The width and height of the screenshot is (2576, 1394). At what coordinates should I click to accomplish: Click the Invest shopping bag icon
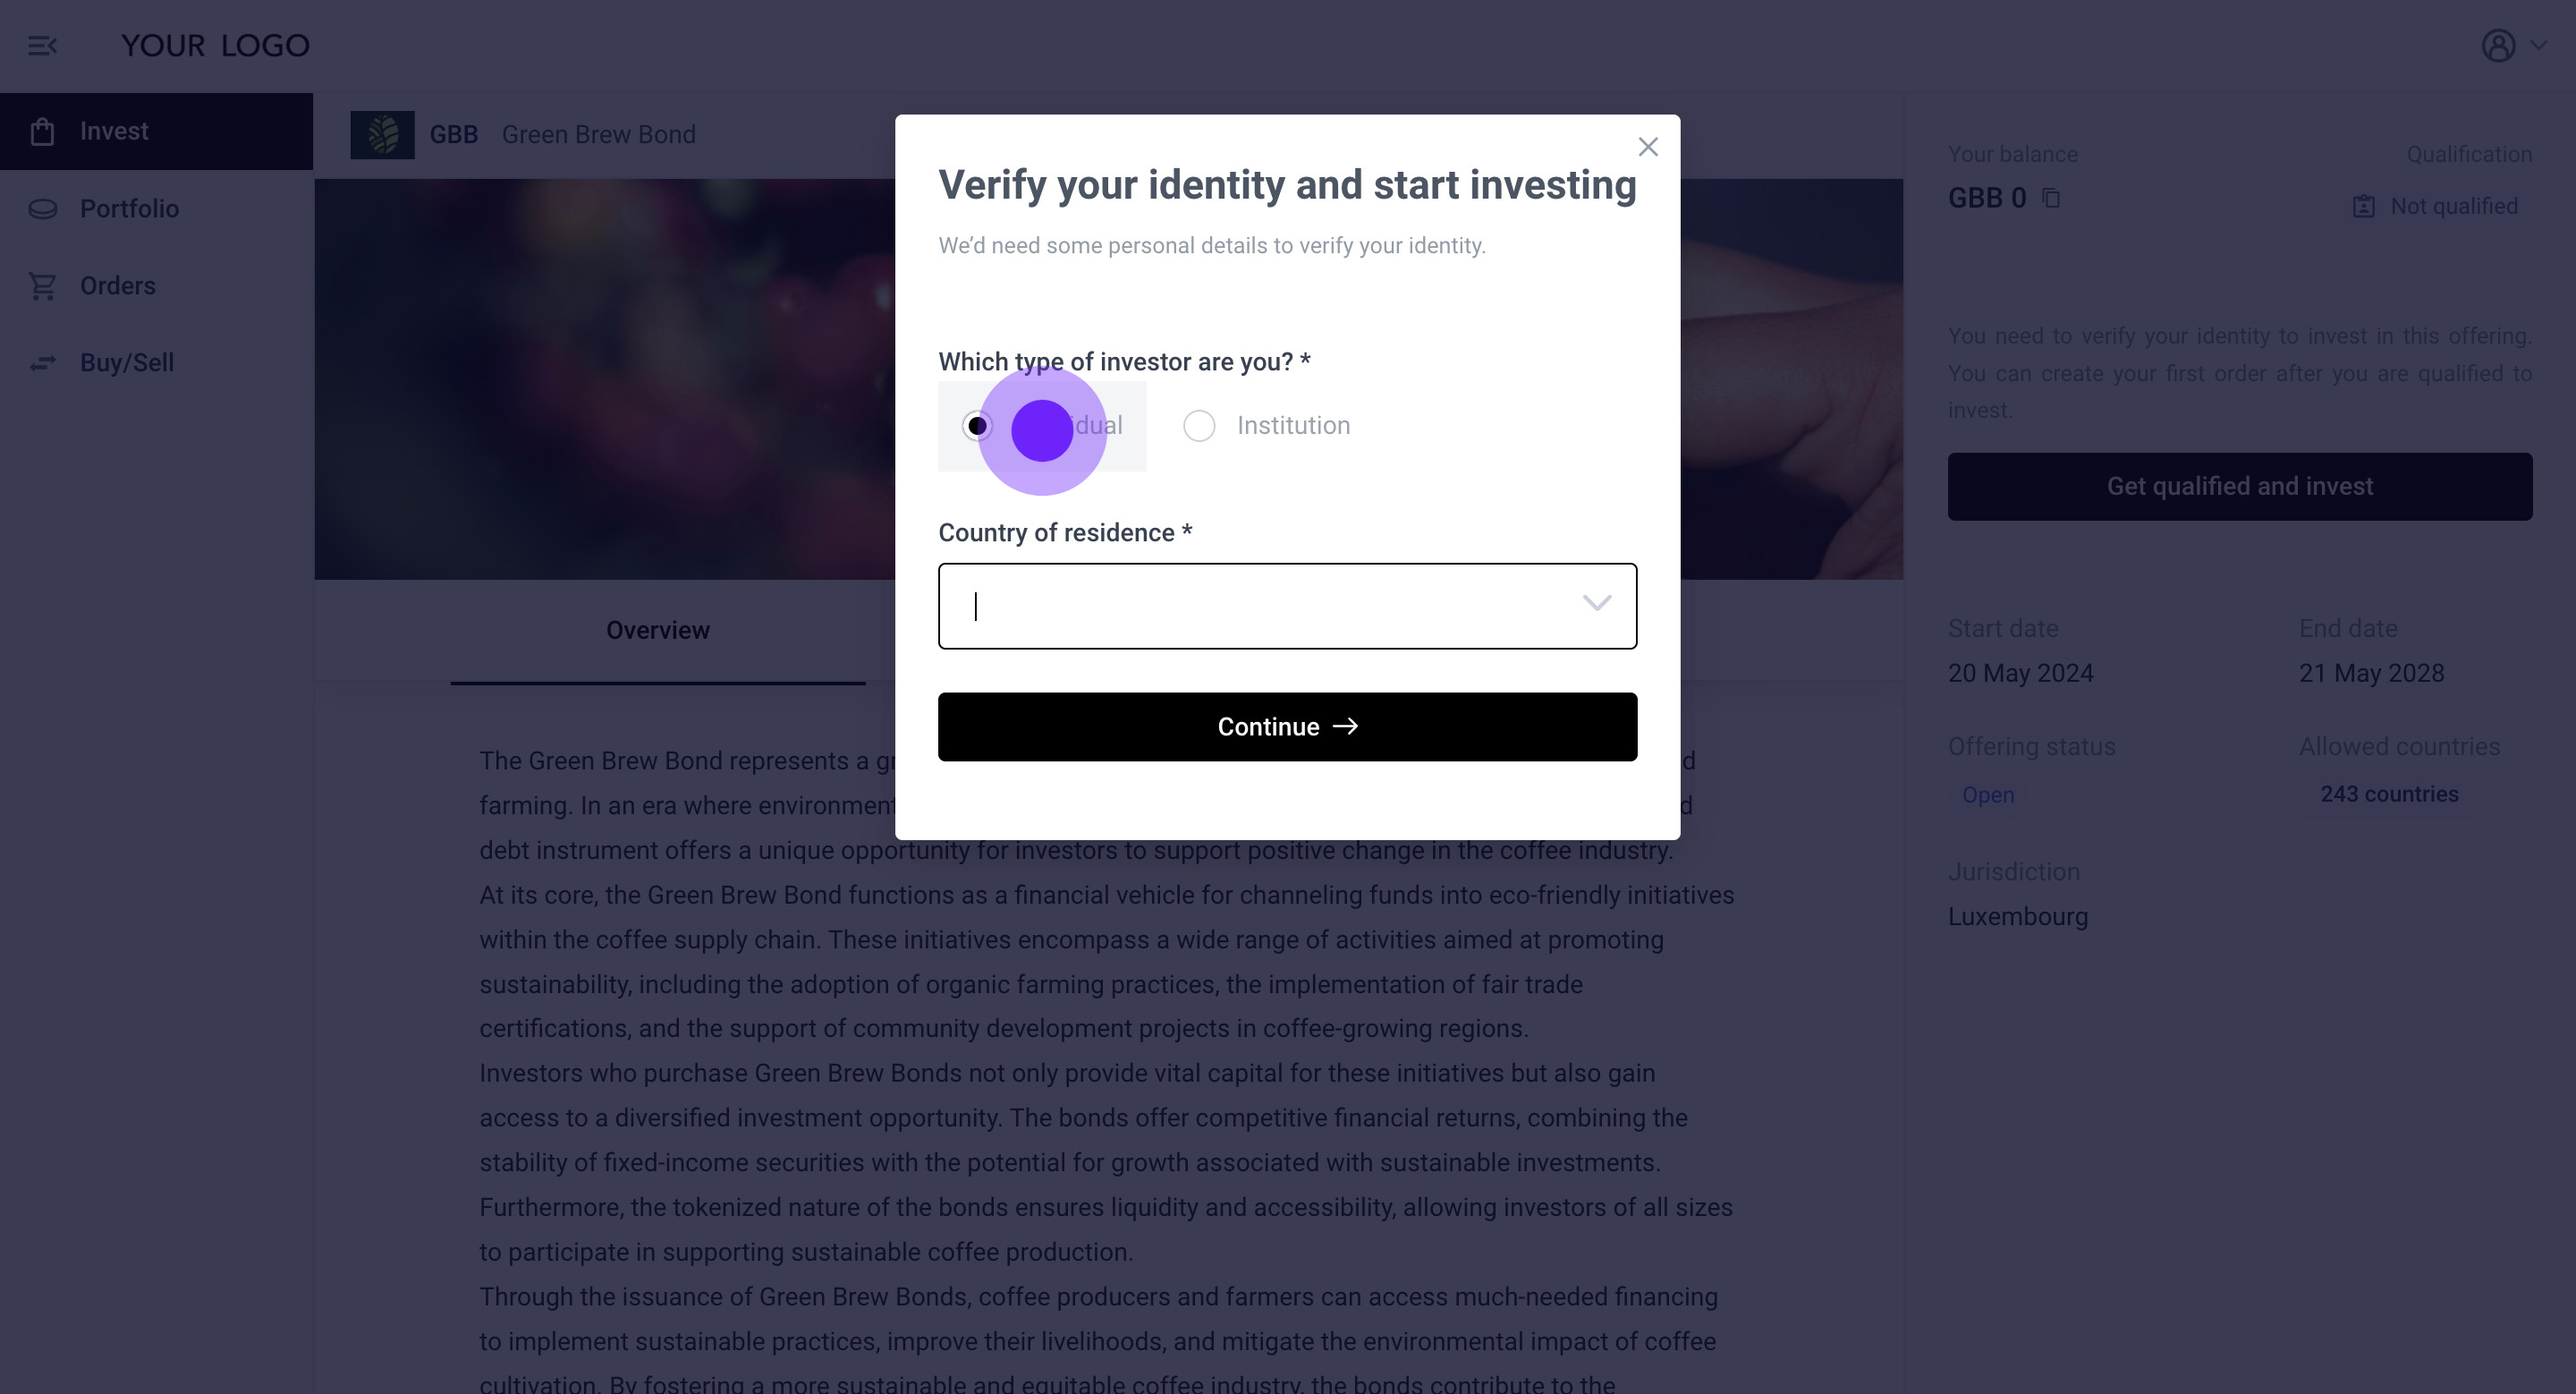[42, 131]
